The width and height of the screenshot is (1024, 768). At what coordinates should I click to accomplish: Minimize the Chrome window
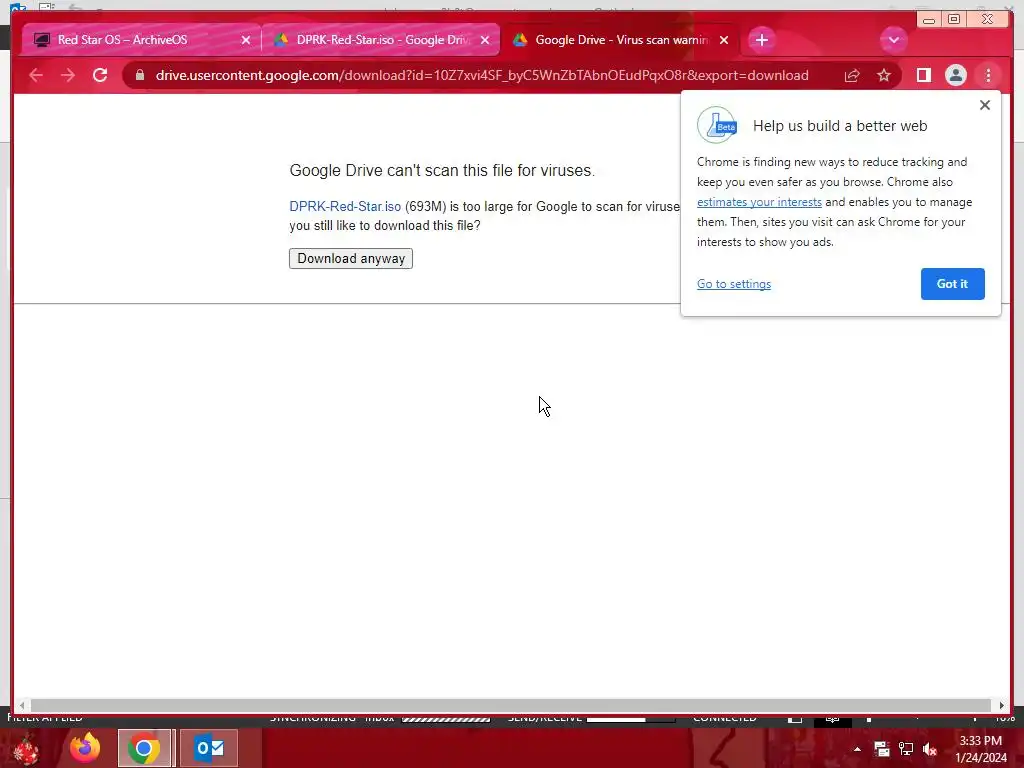pos(929,20)
